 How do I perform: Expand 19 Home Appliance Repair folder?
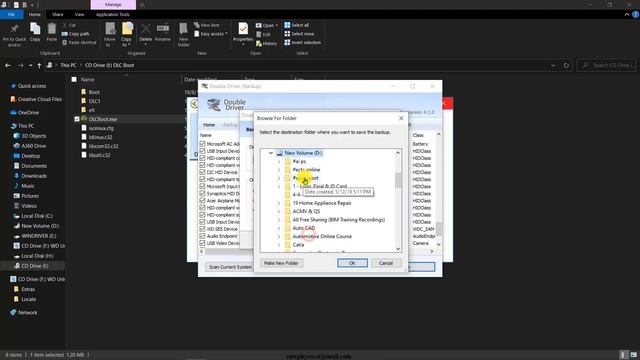[x=279, y=203]
